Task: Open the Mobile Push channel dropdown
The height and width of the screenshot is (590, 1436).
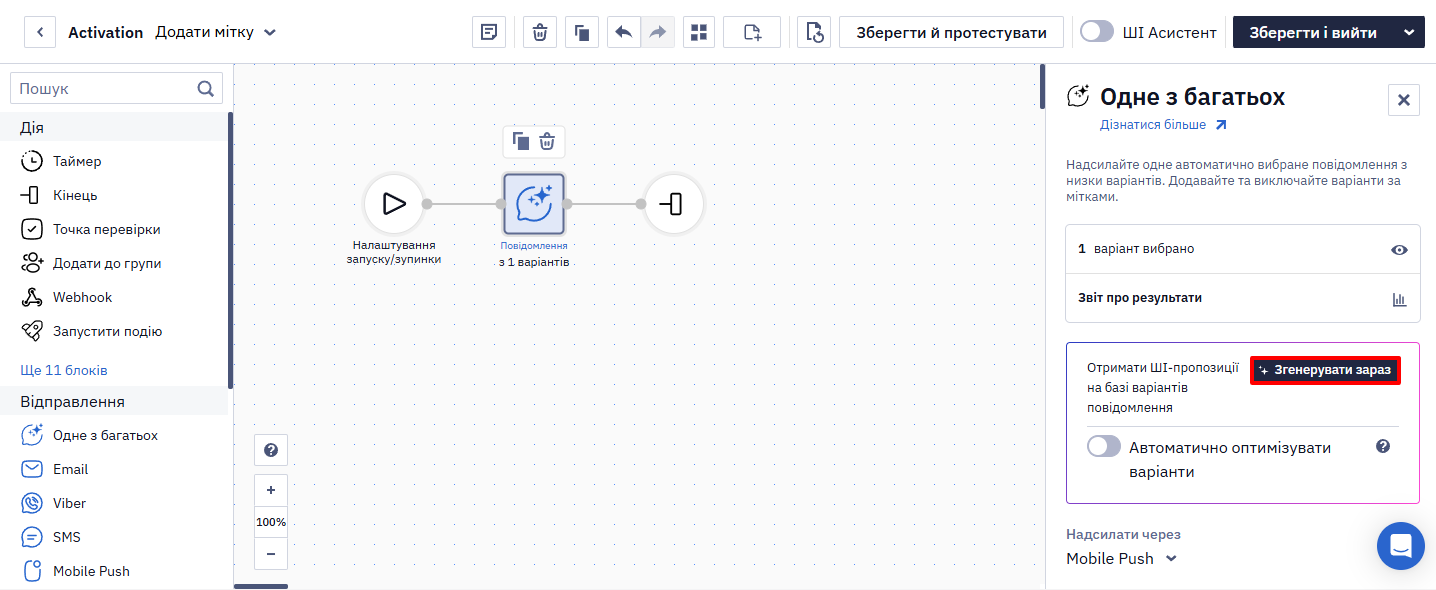Action: point(1122,558)
